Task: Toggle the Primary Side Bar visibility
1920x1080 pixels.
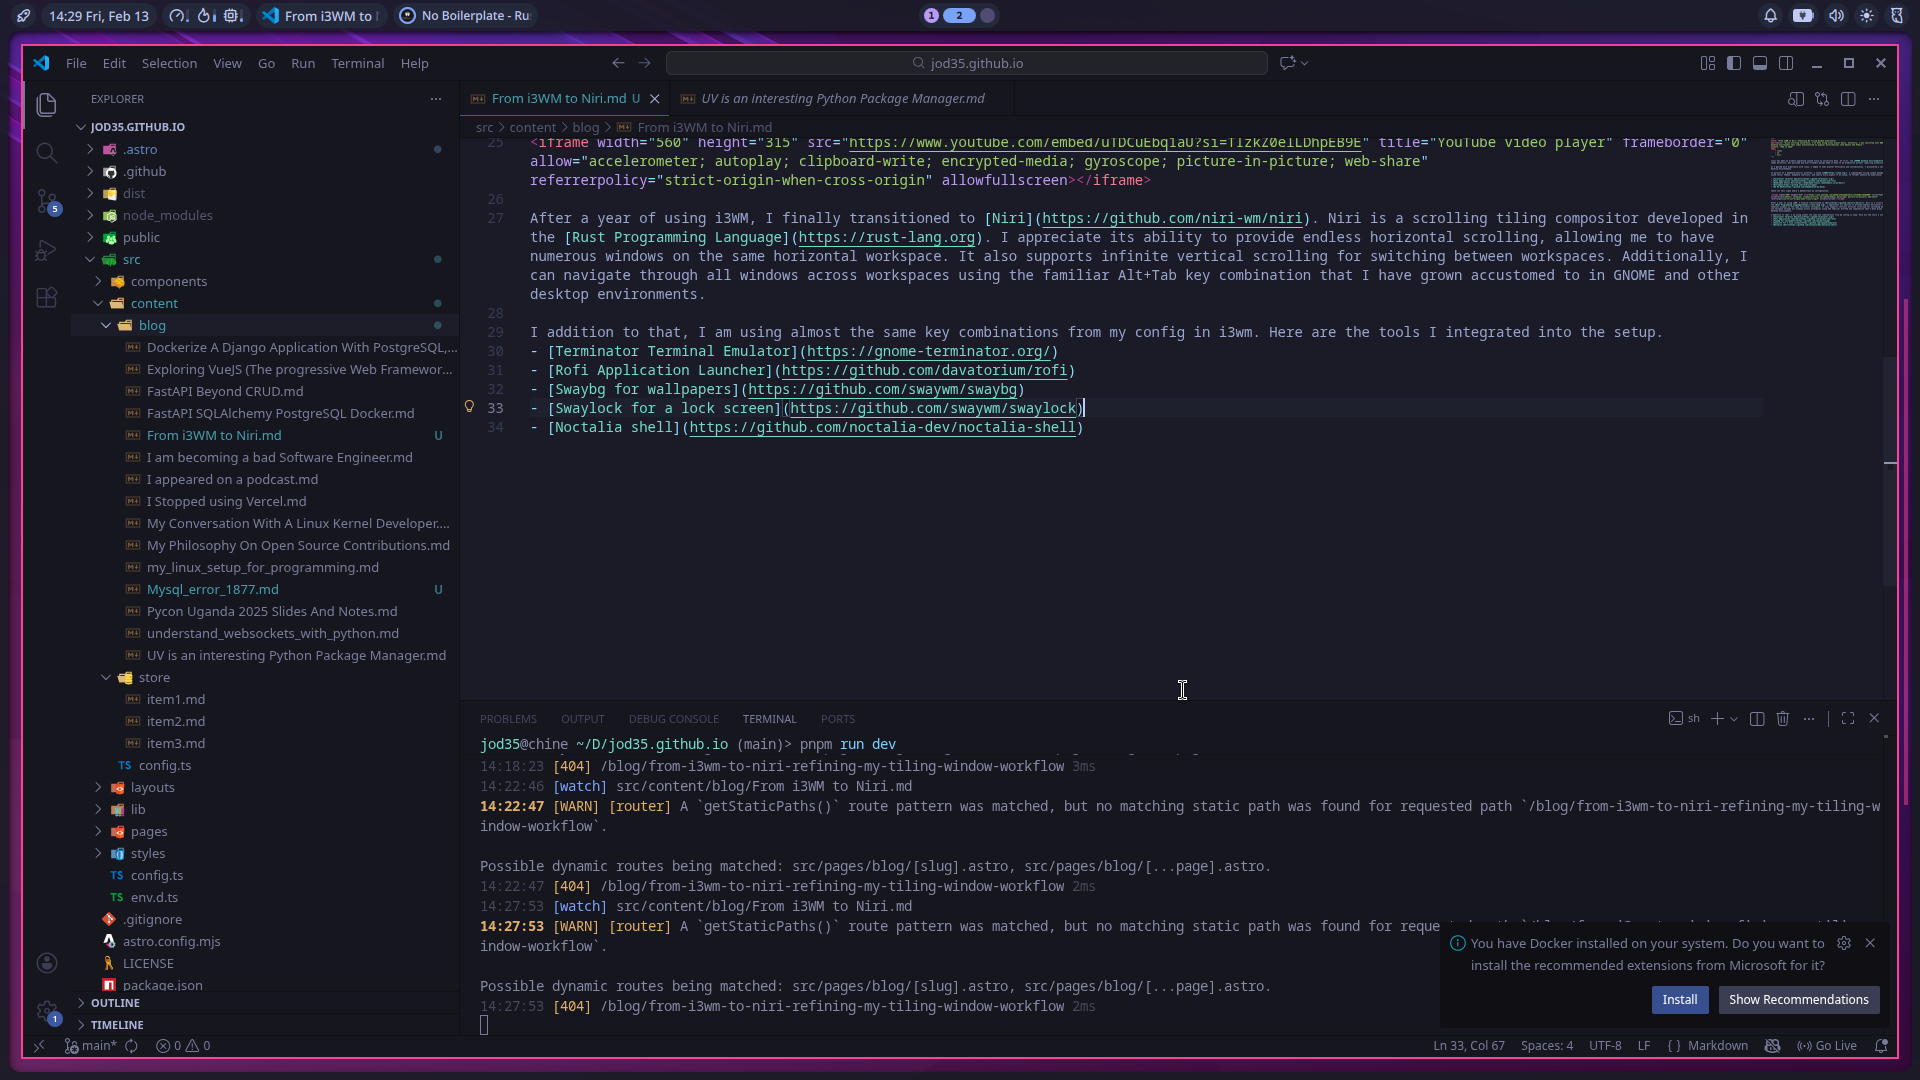Action: 1734,63
